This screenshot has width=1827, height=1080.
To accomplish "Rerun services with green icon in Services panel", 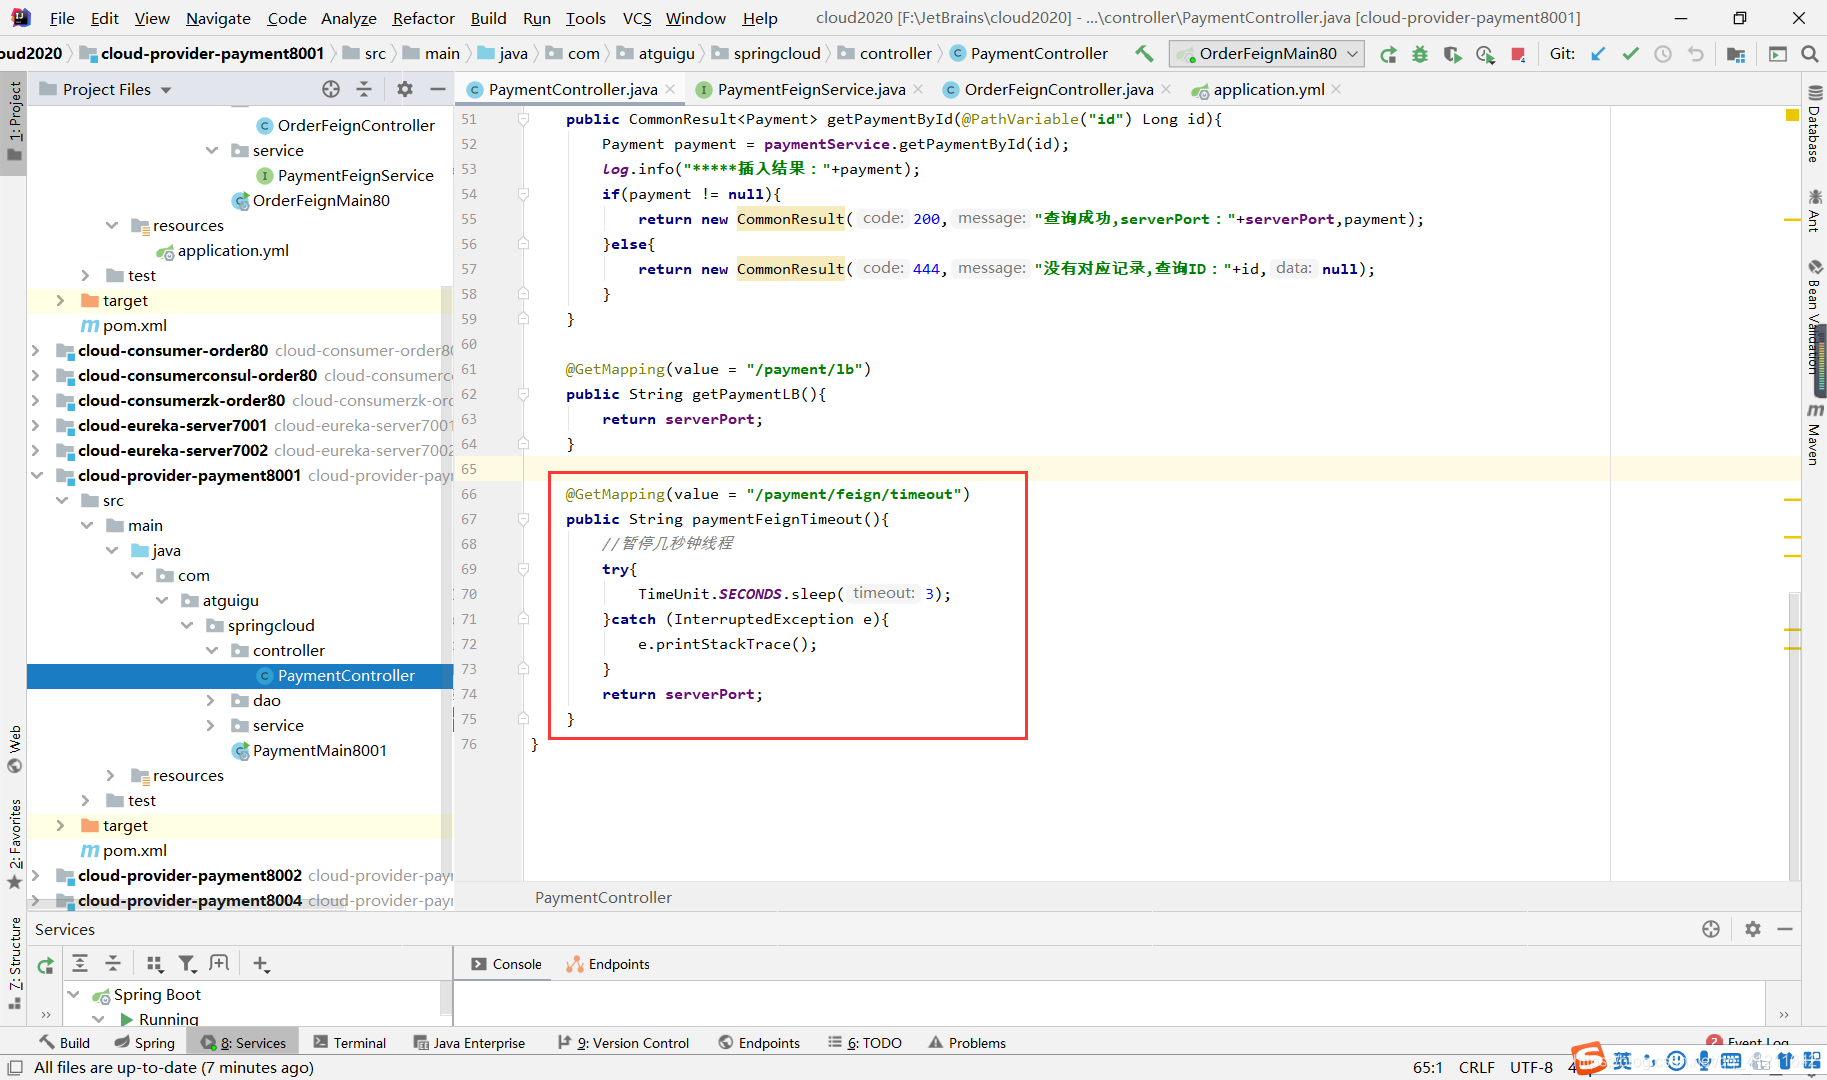I will point(46,965).
